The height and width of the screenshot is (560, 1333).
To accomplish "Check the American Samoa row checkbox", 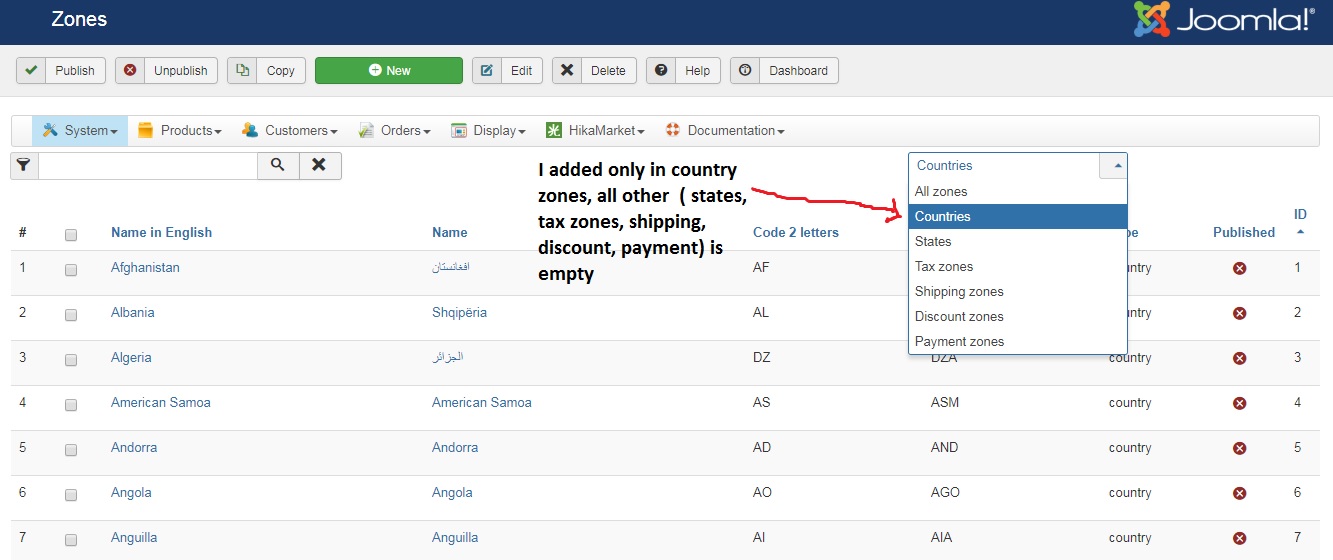I will [x=71, y=405].
